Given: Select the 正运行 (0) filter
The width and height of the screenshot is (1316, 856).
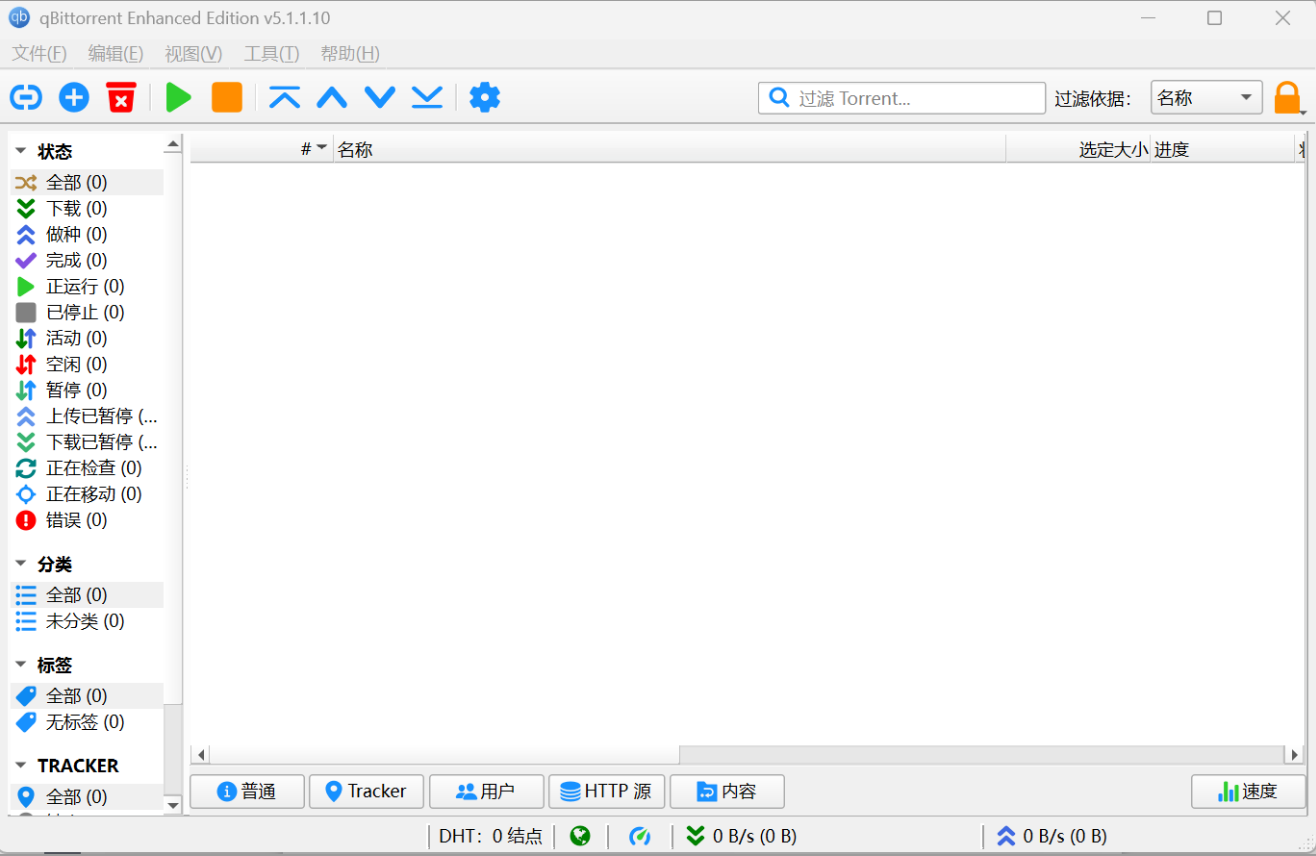Looking at the screenshot, I should (87, 286).
